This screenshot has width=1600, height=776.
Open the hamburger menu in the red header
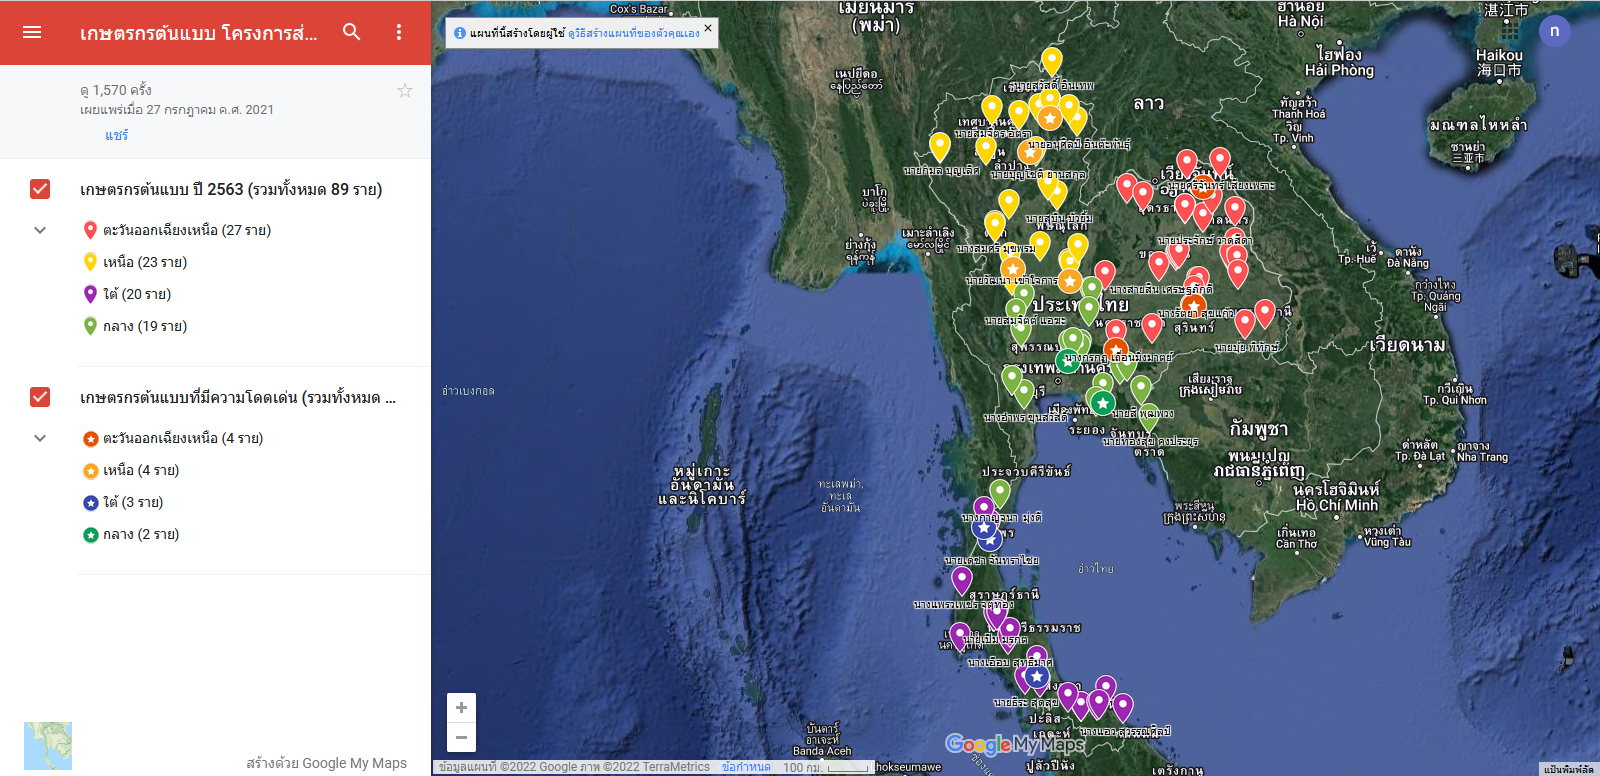pyautogui.click(x=32, y=32)
